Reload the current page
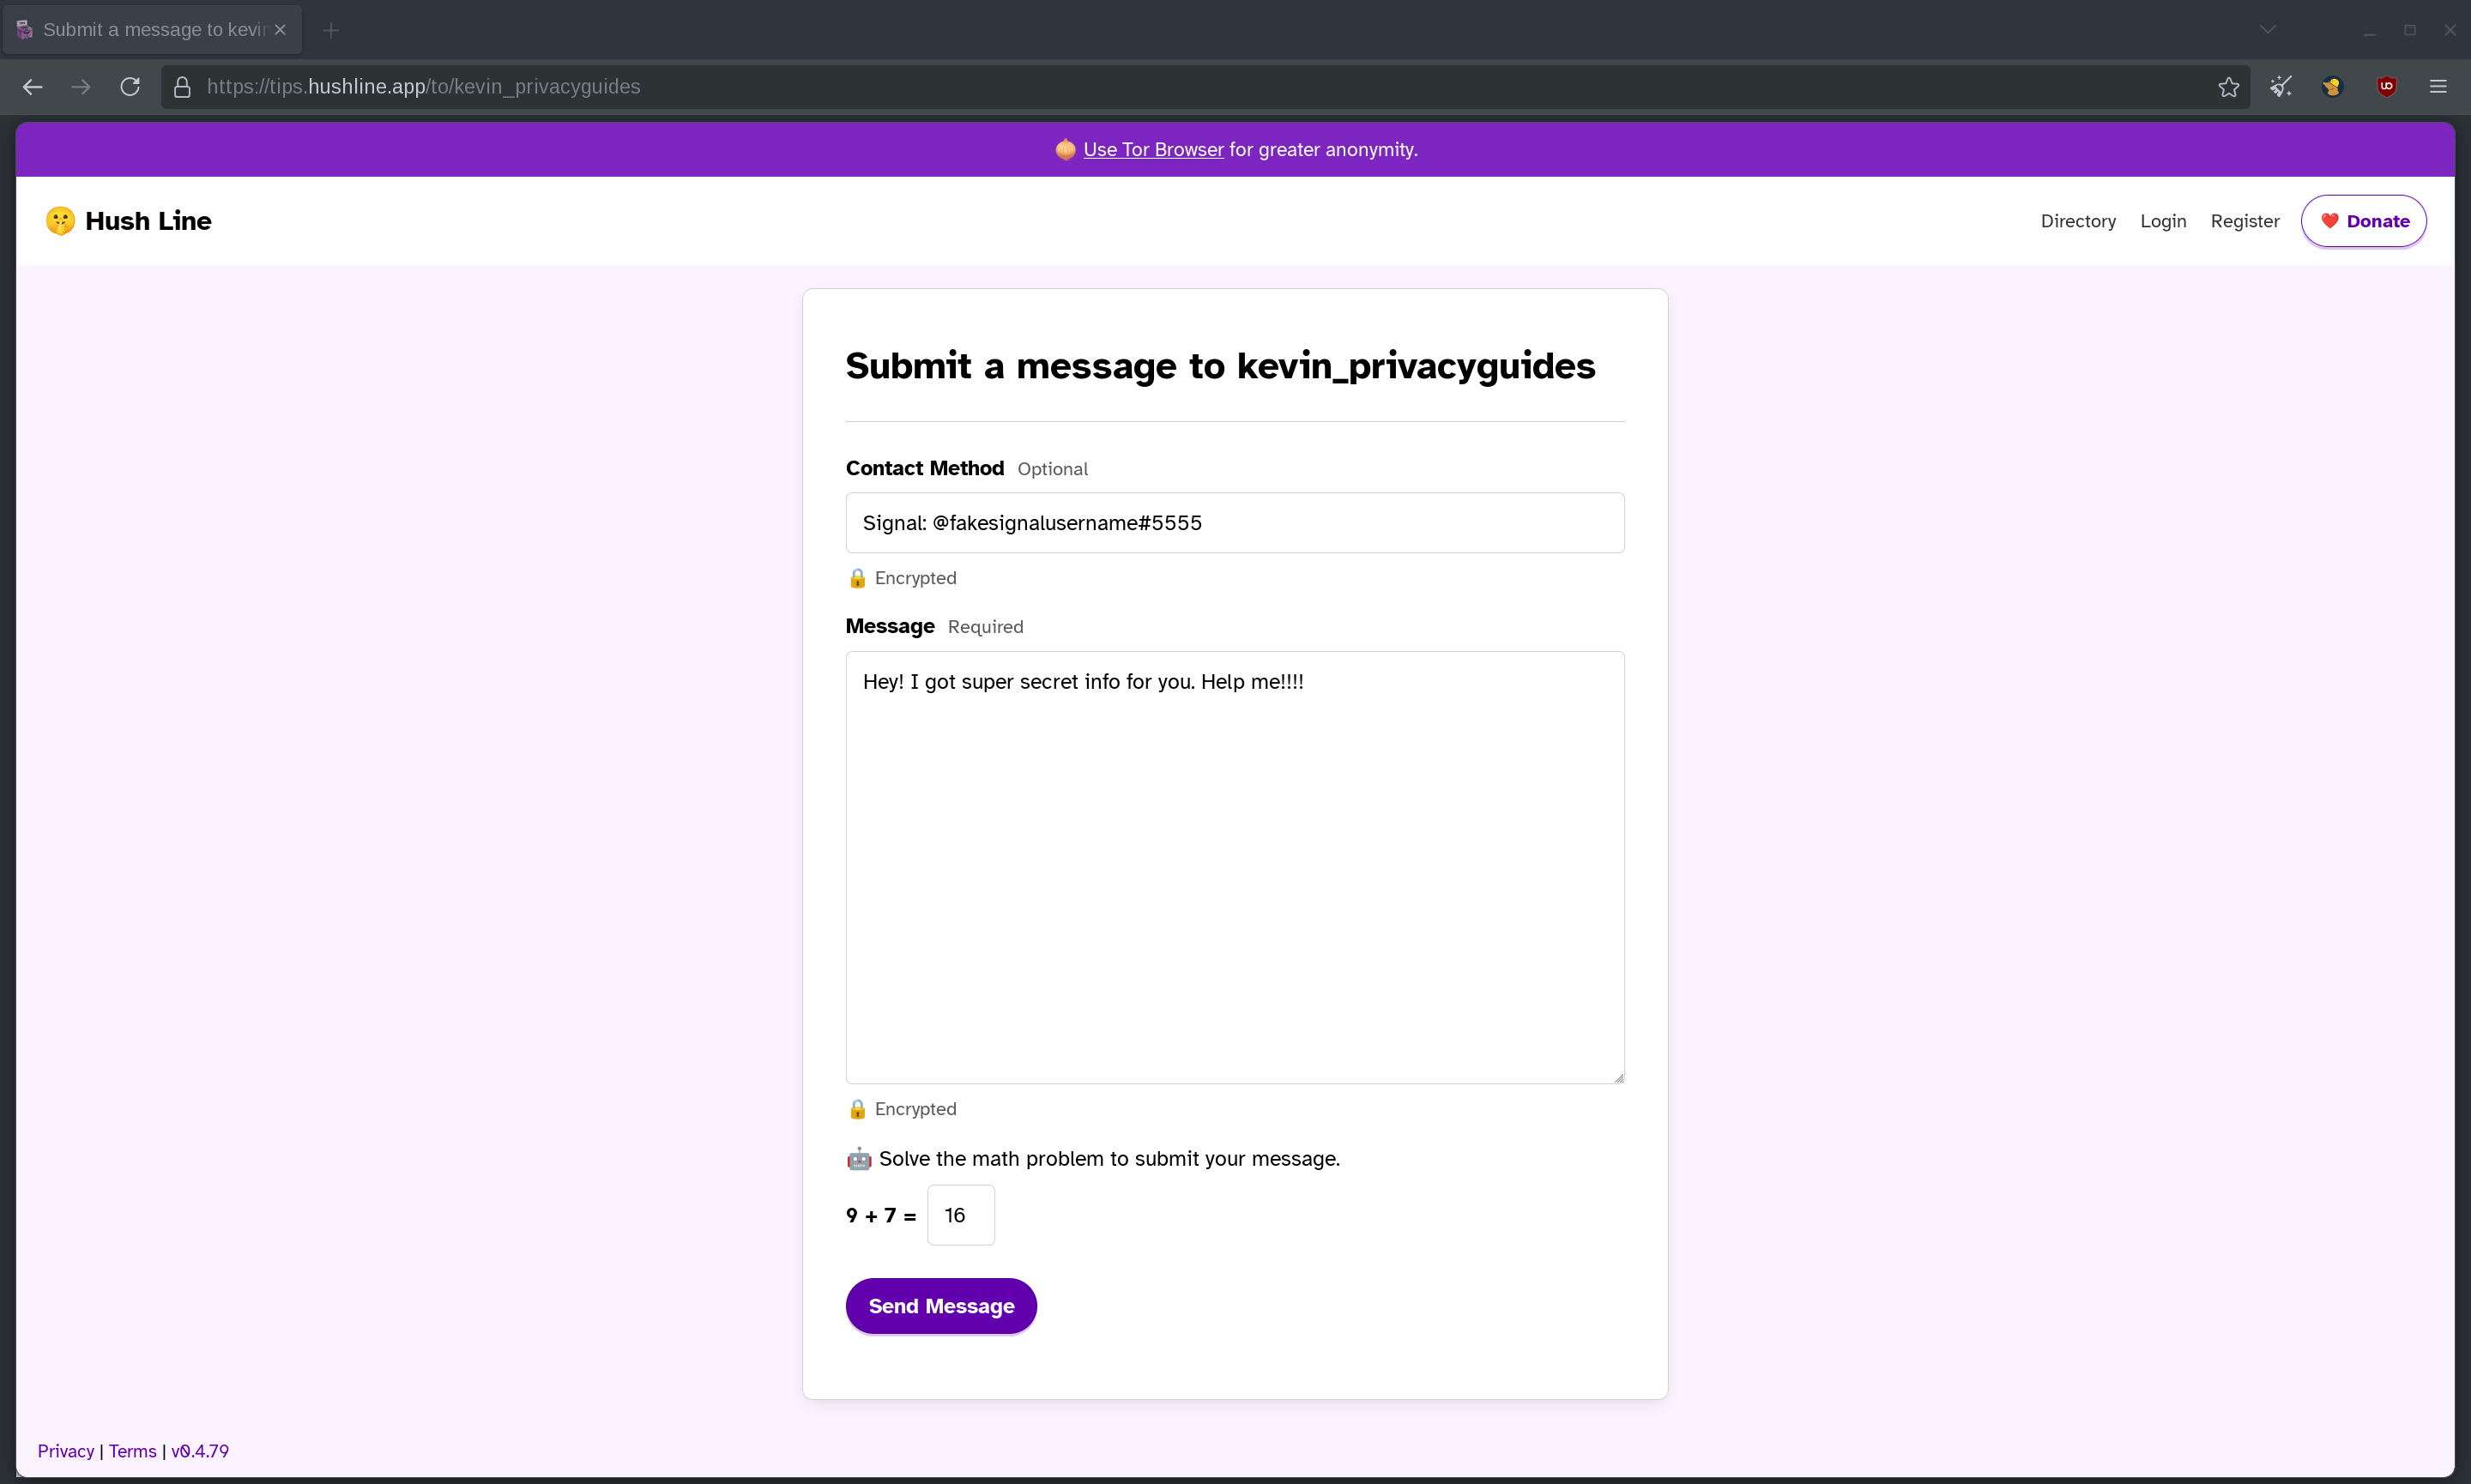2471x1484 pixels. tap(130, 87)
